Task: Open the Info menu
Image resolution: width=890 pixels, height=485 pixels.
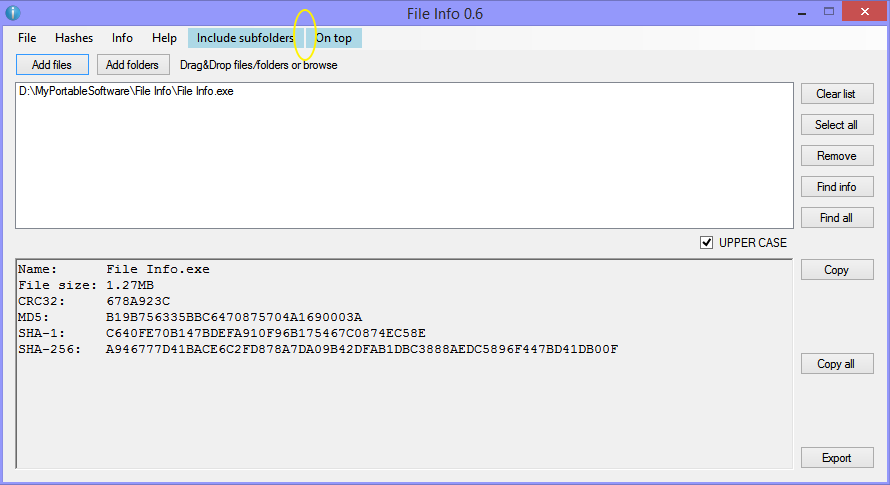Action: (122, 38)
